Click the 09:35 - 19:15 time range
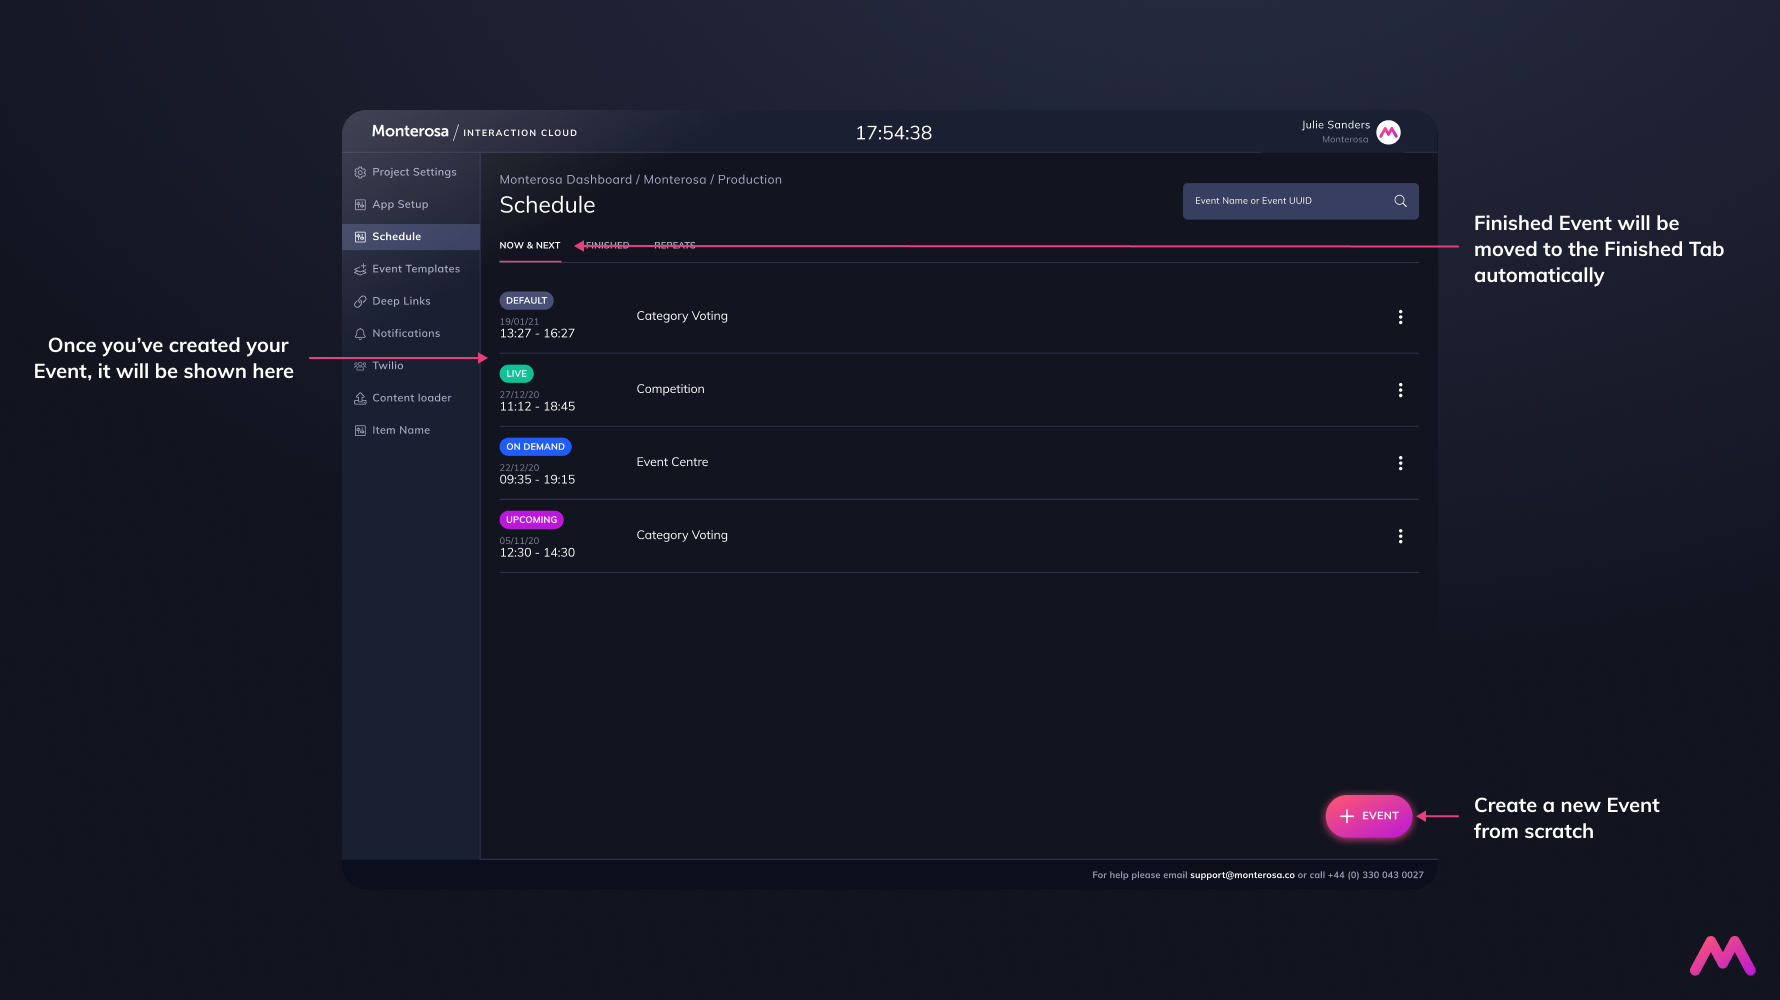The image size is (1780, 1000). 537,480
